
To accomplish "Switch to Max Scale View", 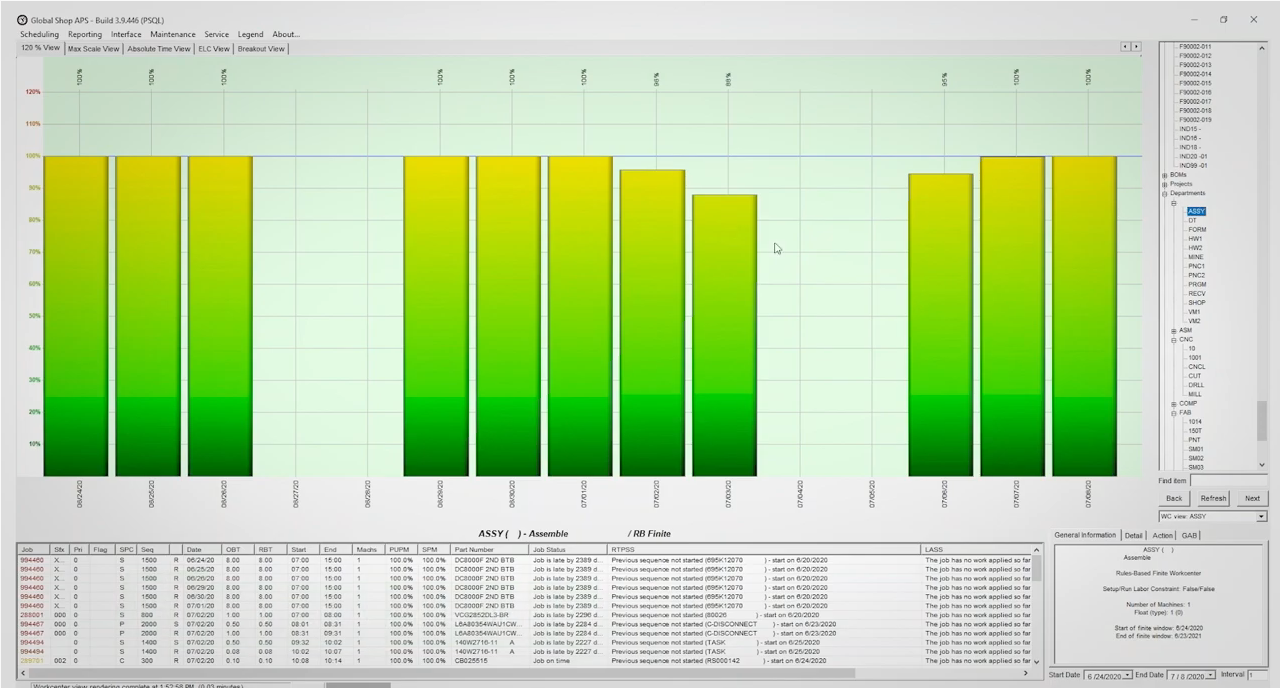I will point(93,48).
